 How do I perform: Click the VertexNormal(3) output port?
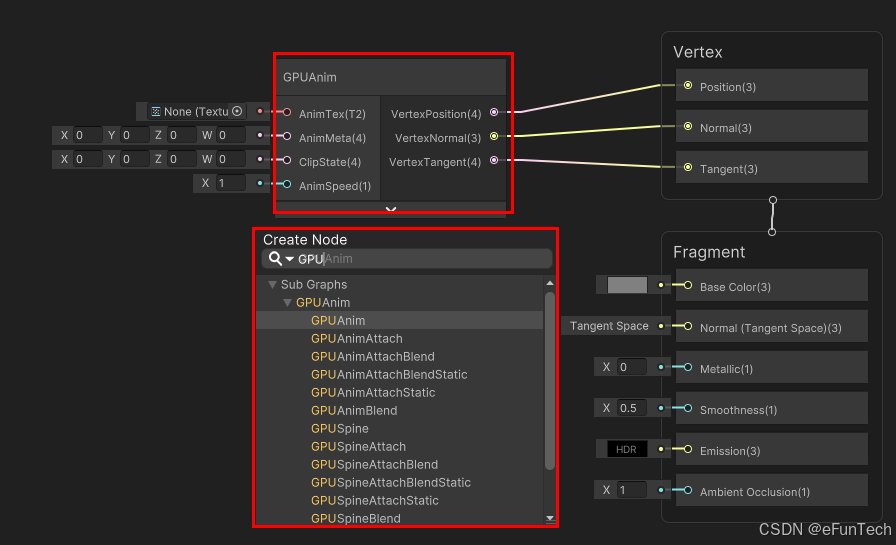(x=494, y=136)
